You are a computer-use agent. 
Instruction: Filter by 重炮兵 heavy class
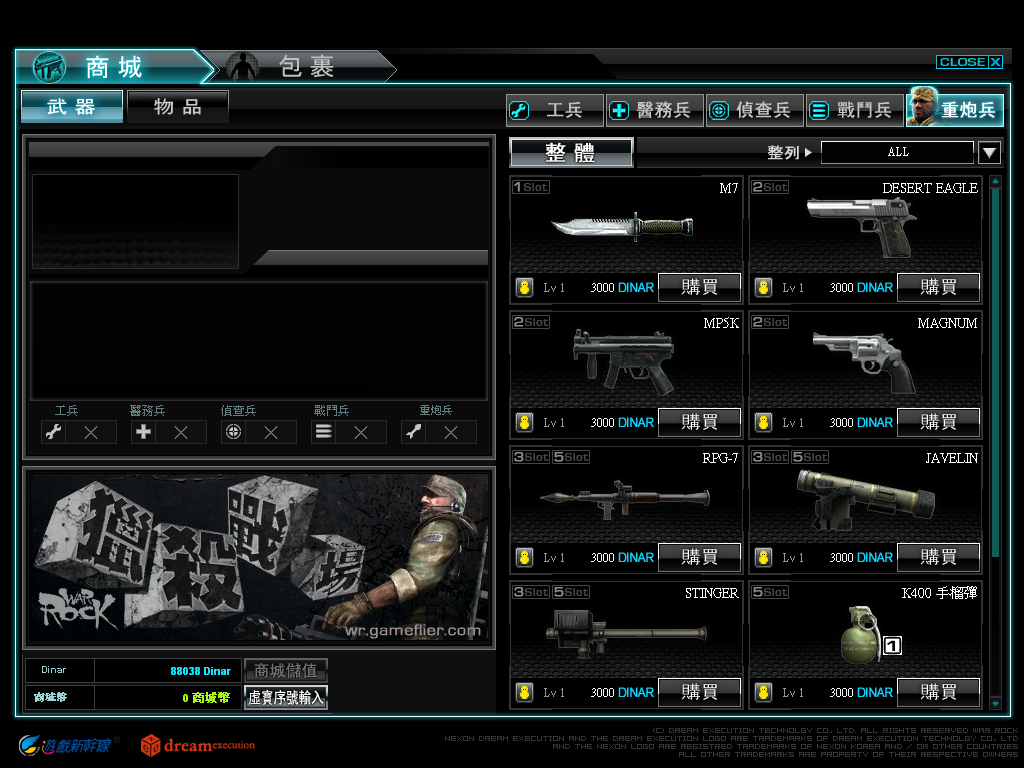[x=954, y=108]
